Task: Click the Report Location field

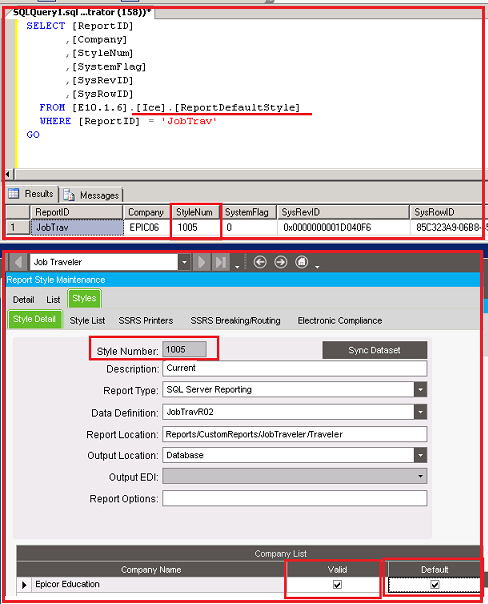Action: (x=295, y=434)
